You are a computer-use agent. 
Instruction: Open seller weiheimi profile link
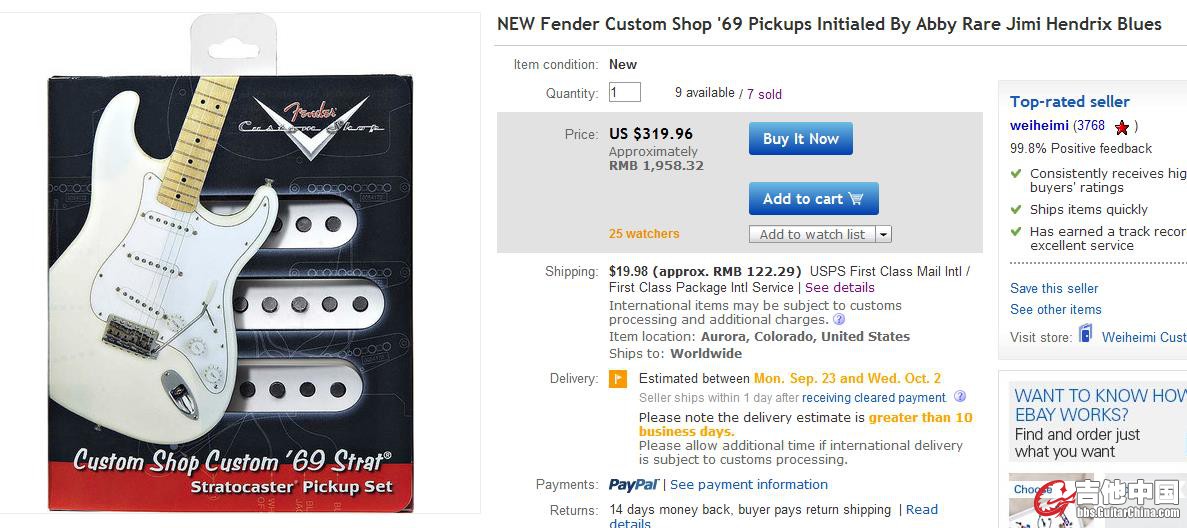1039,126
